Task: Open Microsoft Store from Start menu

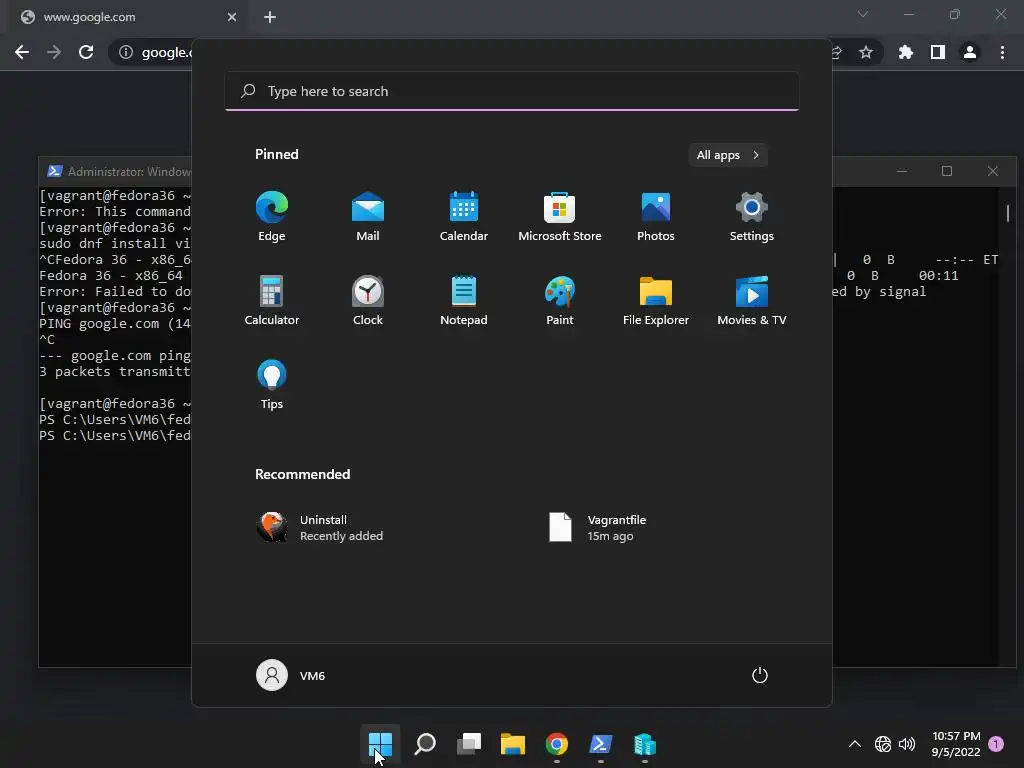Action: (x=560, y=216)
